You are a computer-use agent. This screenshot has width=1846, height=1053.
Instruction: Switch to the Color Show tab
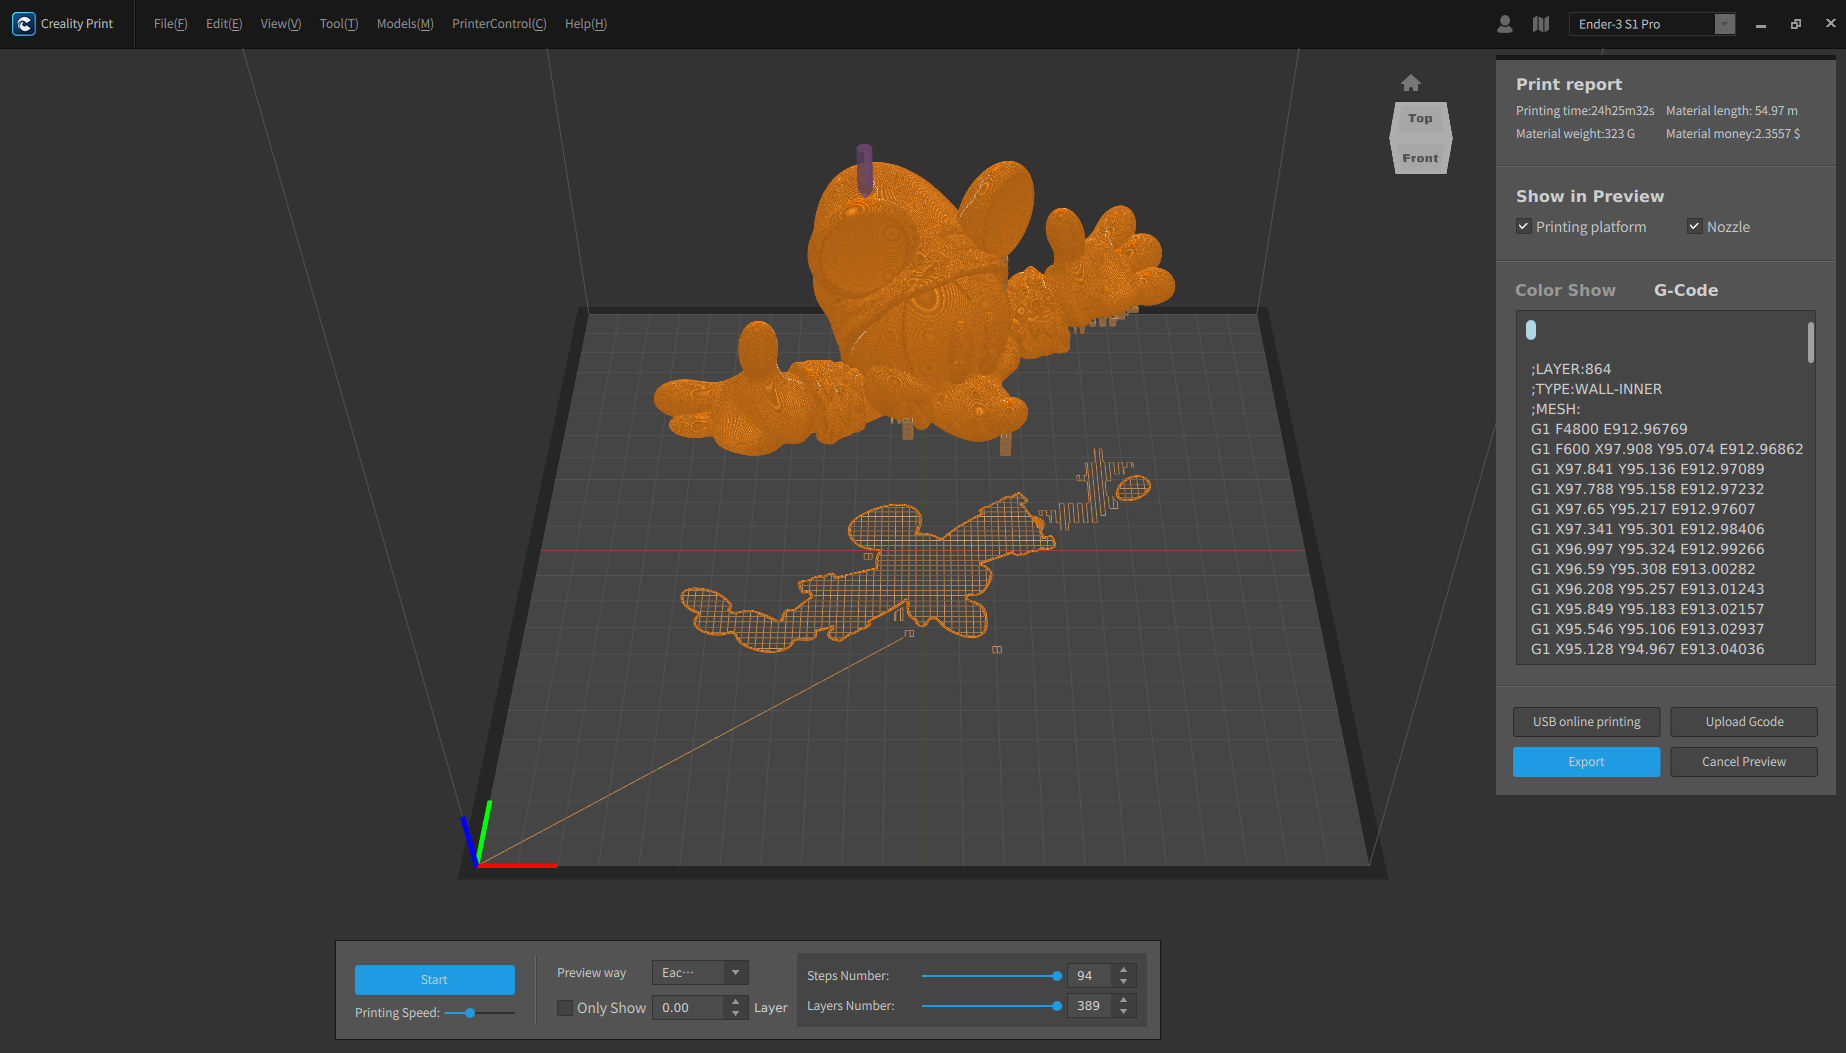[1565, 290]
